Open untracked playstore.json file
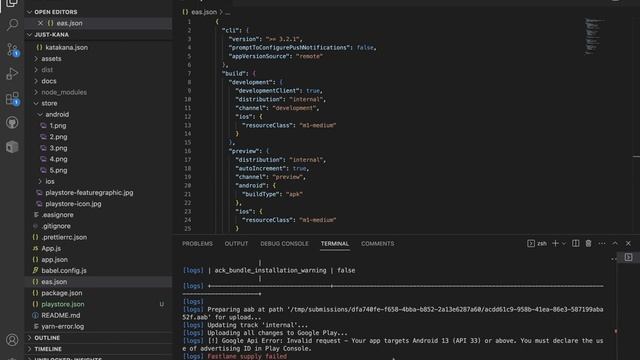The height and width of the screenshot is (360, 640). [x=63, y=304]
